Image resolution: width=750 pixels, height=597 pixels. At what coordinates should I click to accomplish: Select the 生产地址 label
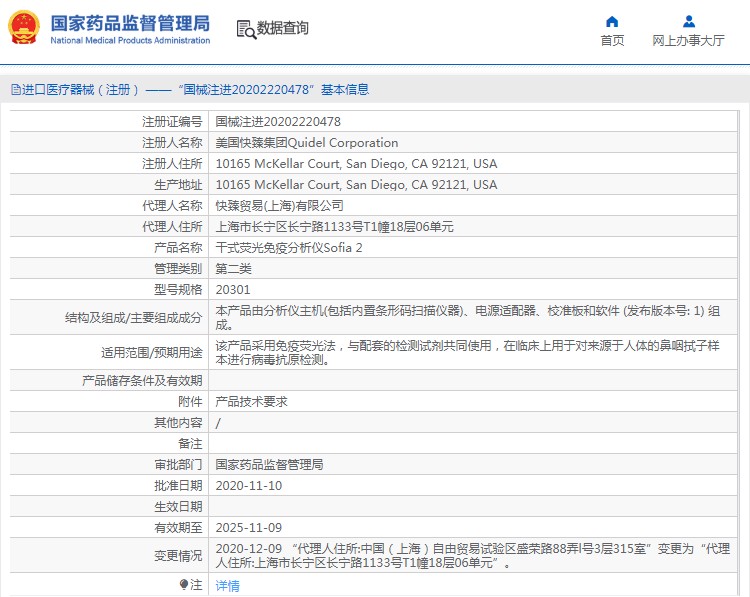coord(178,185)
